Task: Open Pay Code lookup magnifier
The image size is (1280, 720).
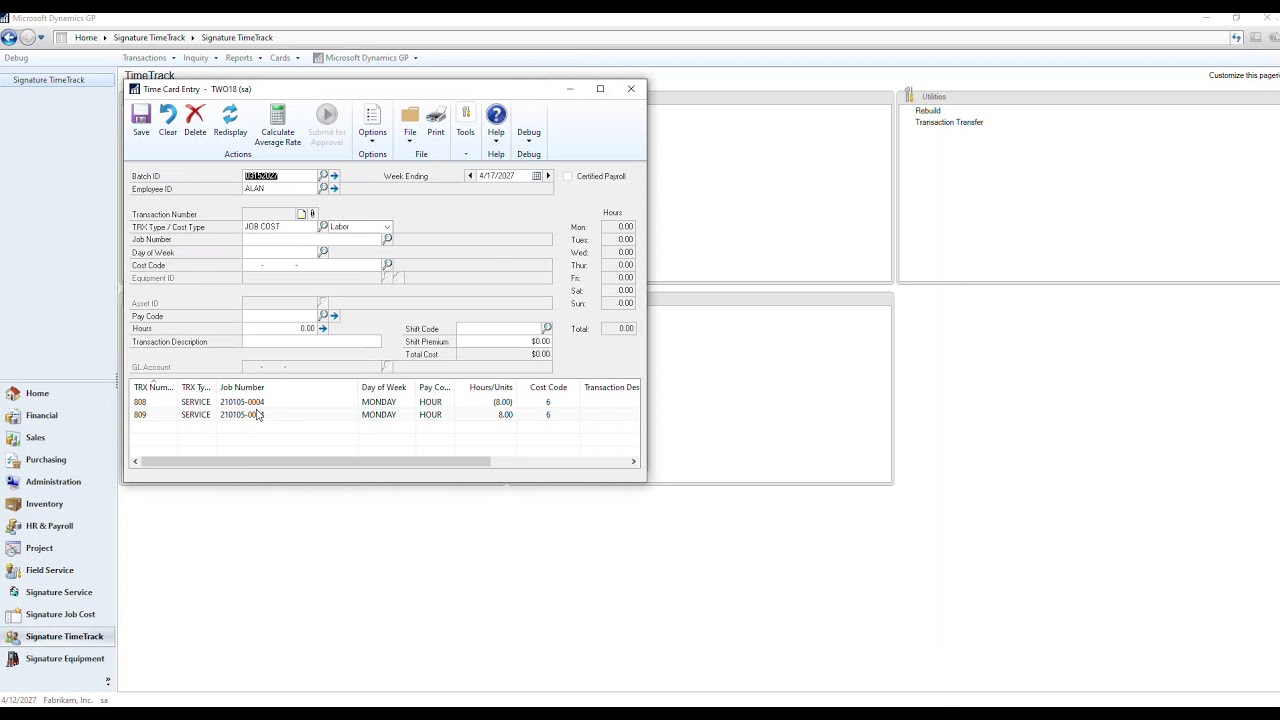Action: pyautogui.click(x=323, y=316)
